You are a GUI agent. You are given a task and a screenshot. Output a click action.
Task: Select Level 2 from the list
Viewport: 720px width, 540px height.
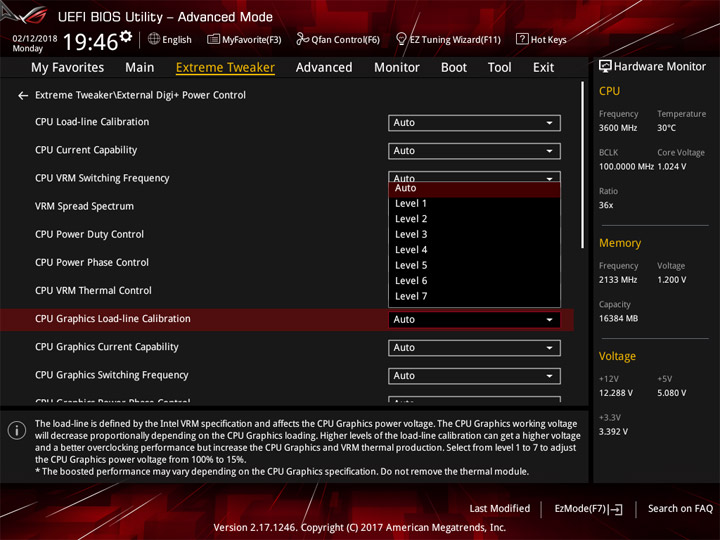pyautogui.click(x=474, y=219)
